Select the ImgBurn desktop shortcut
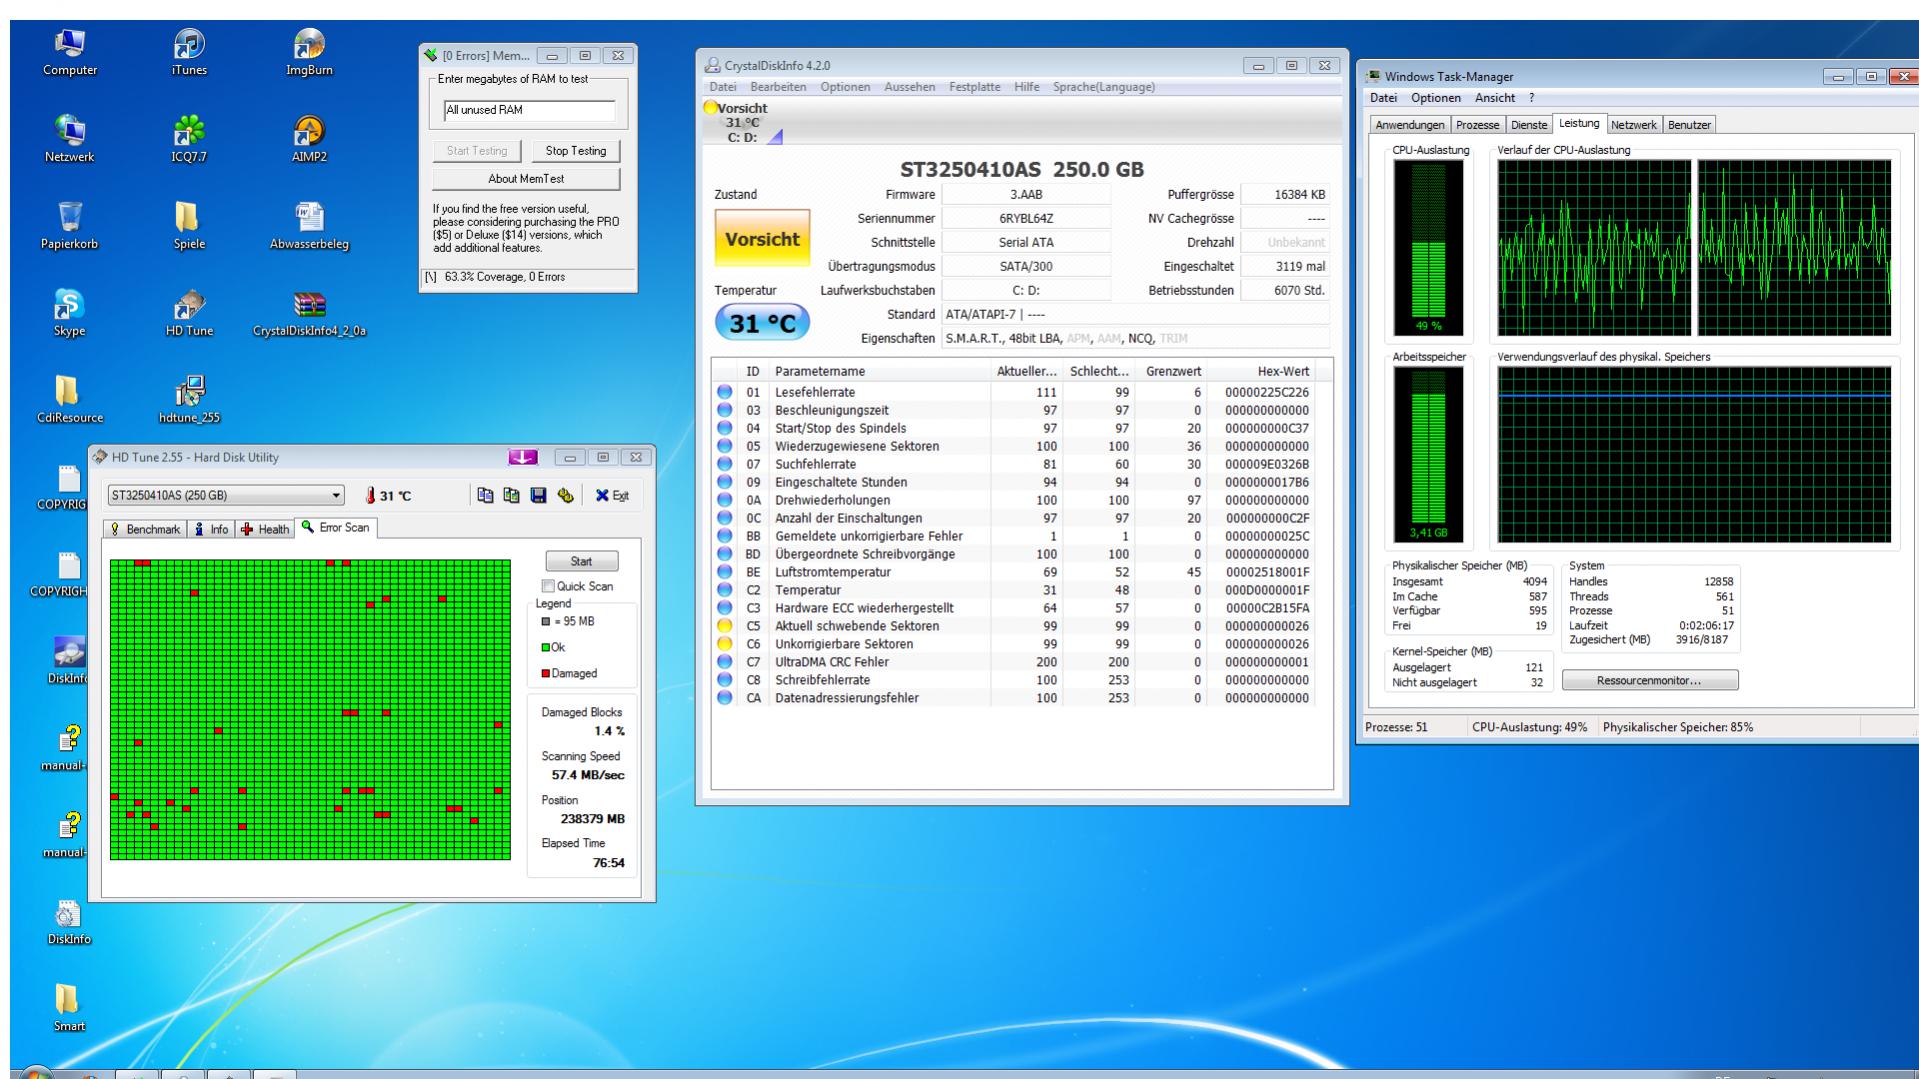The image size is (1919, 1079). tap(309, 53)
